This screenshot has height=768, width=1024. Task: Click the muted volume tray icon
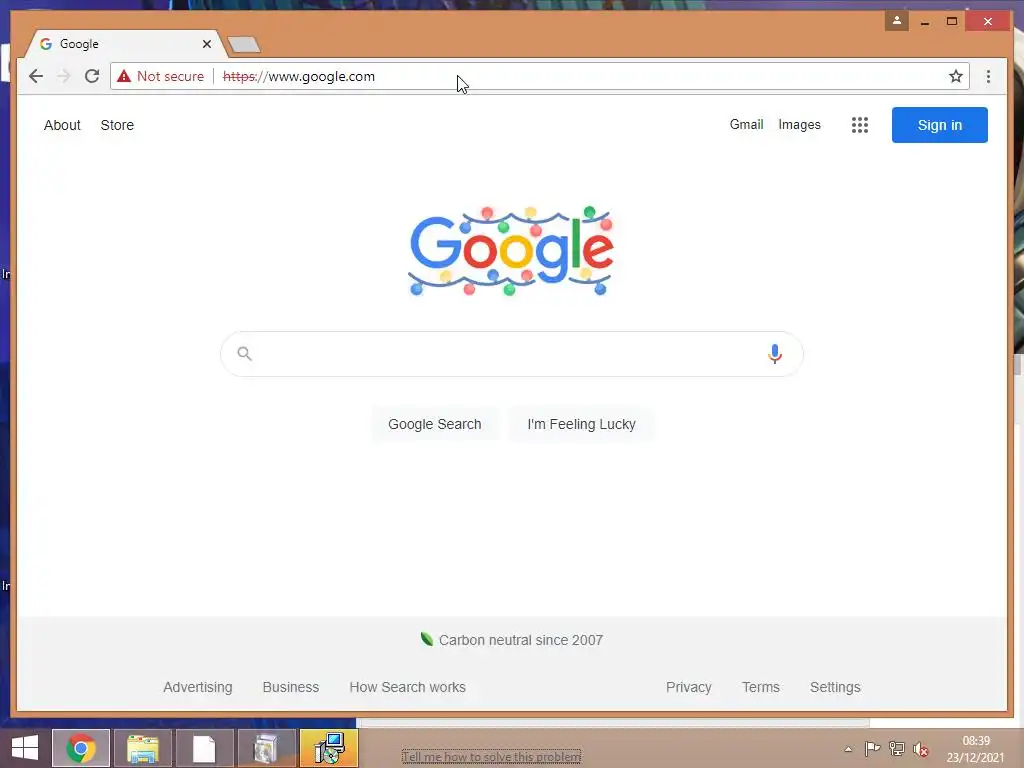click(921, 749)
